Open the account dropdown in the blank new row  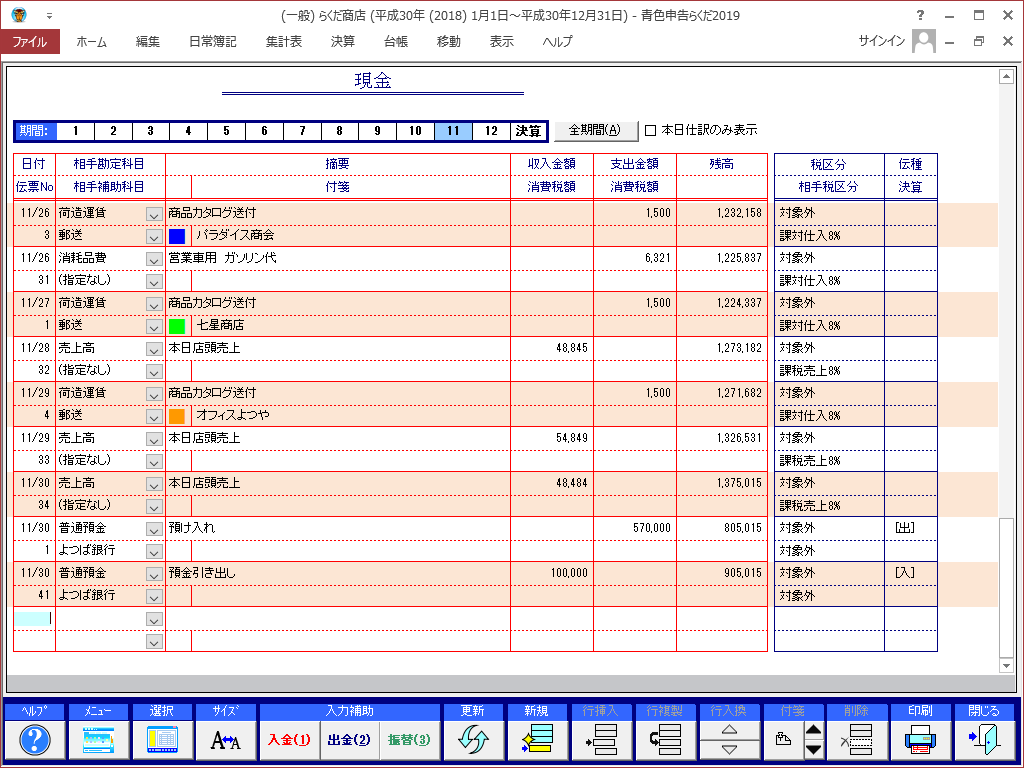(154, 619)
